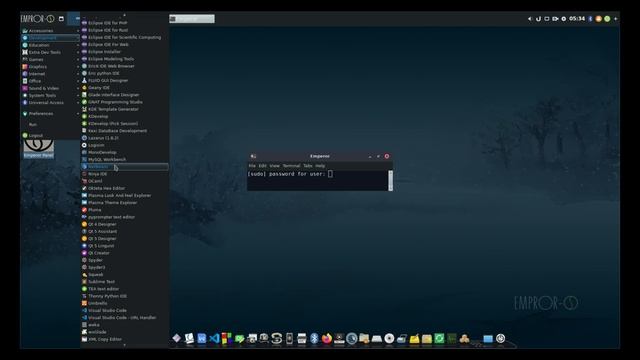Click the EMPROR-OS logo in the top panel
640x360 pixels.
click(x=38, y=19)
